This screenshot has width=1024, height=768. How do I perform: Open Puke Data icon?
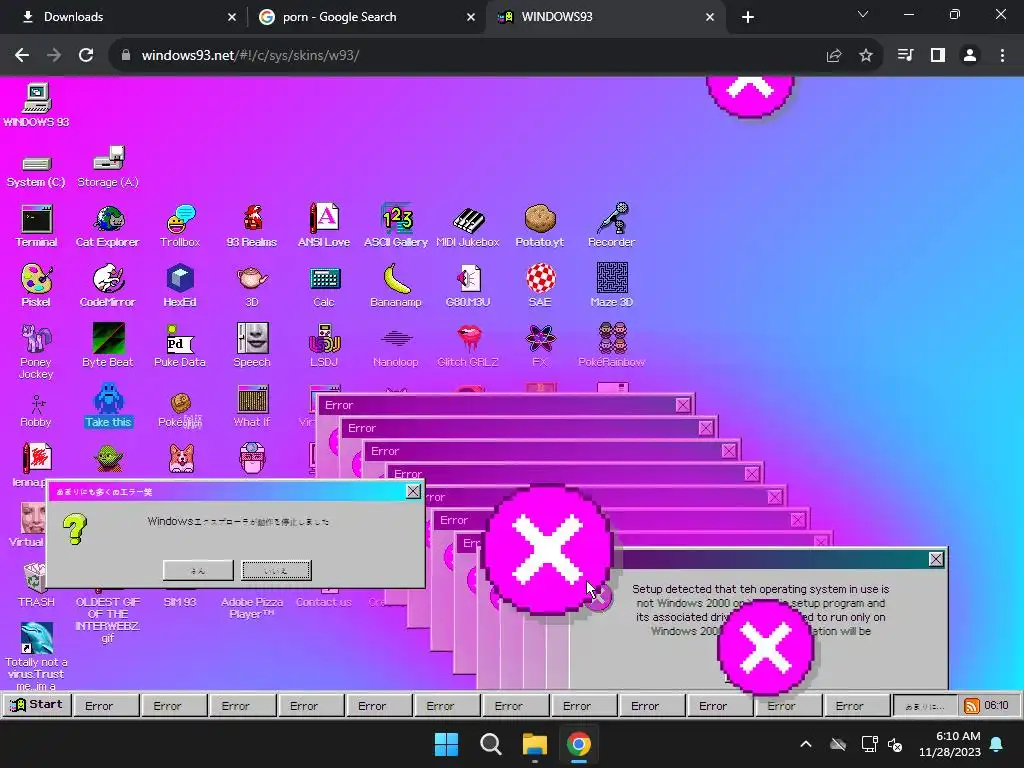[180, 345]
